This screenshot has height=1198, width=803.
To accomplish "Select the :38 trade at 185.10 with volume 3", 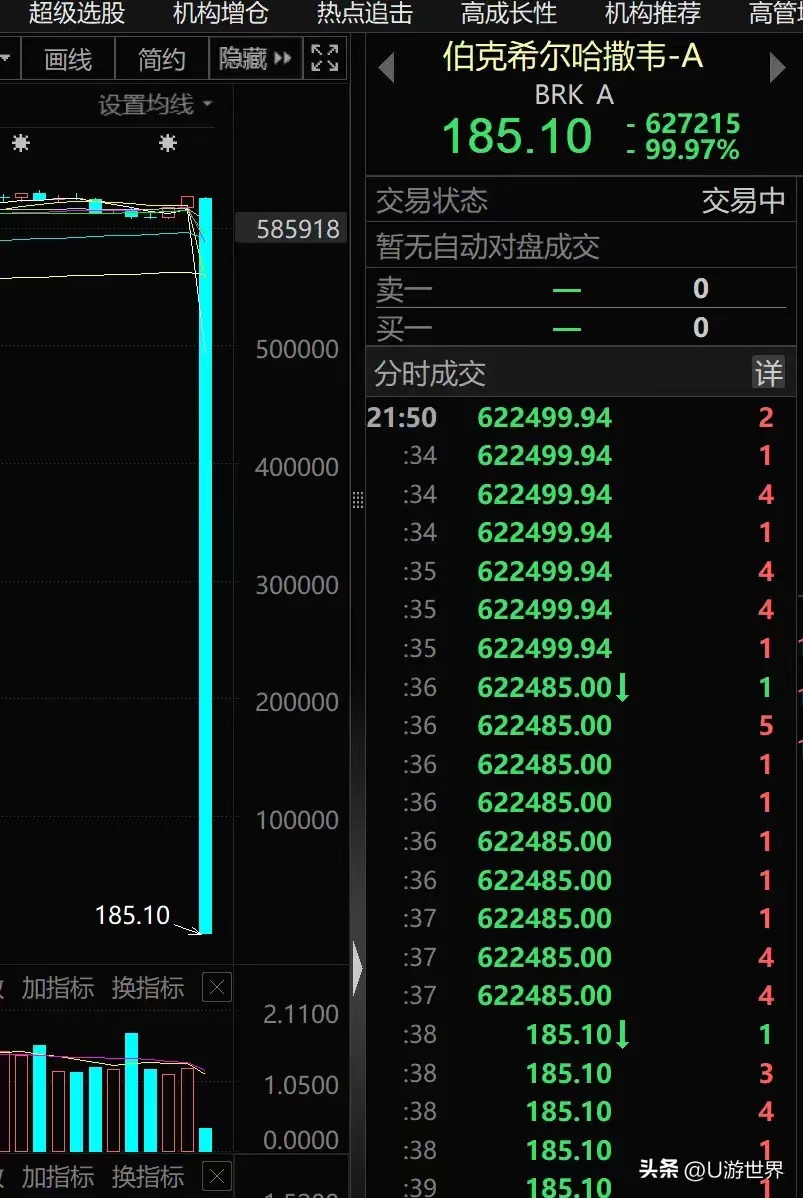I will 581,1073.
